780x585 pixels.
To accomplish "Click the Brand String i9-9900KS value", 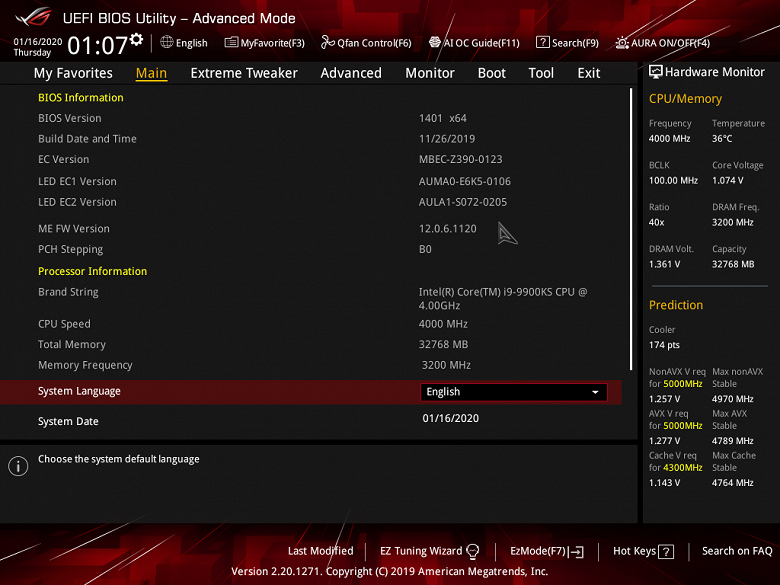I will click(x=503, y=298).
